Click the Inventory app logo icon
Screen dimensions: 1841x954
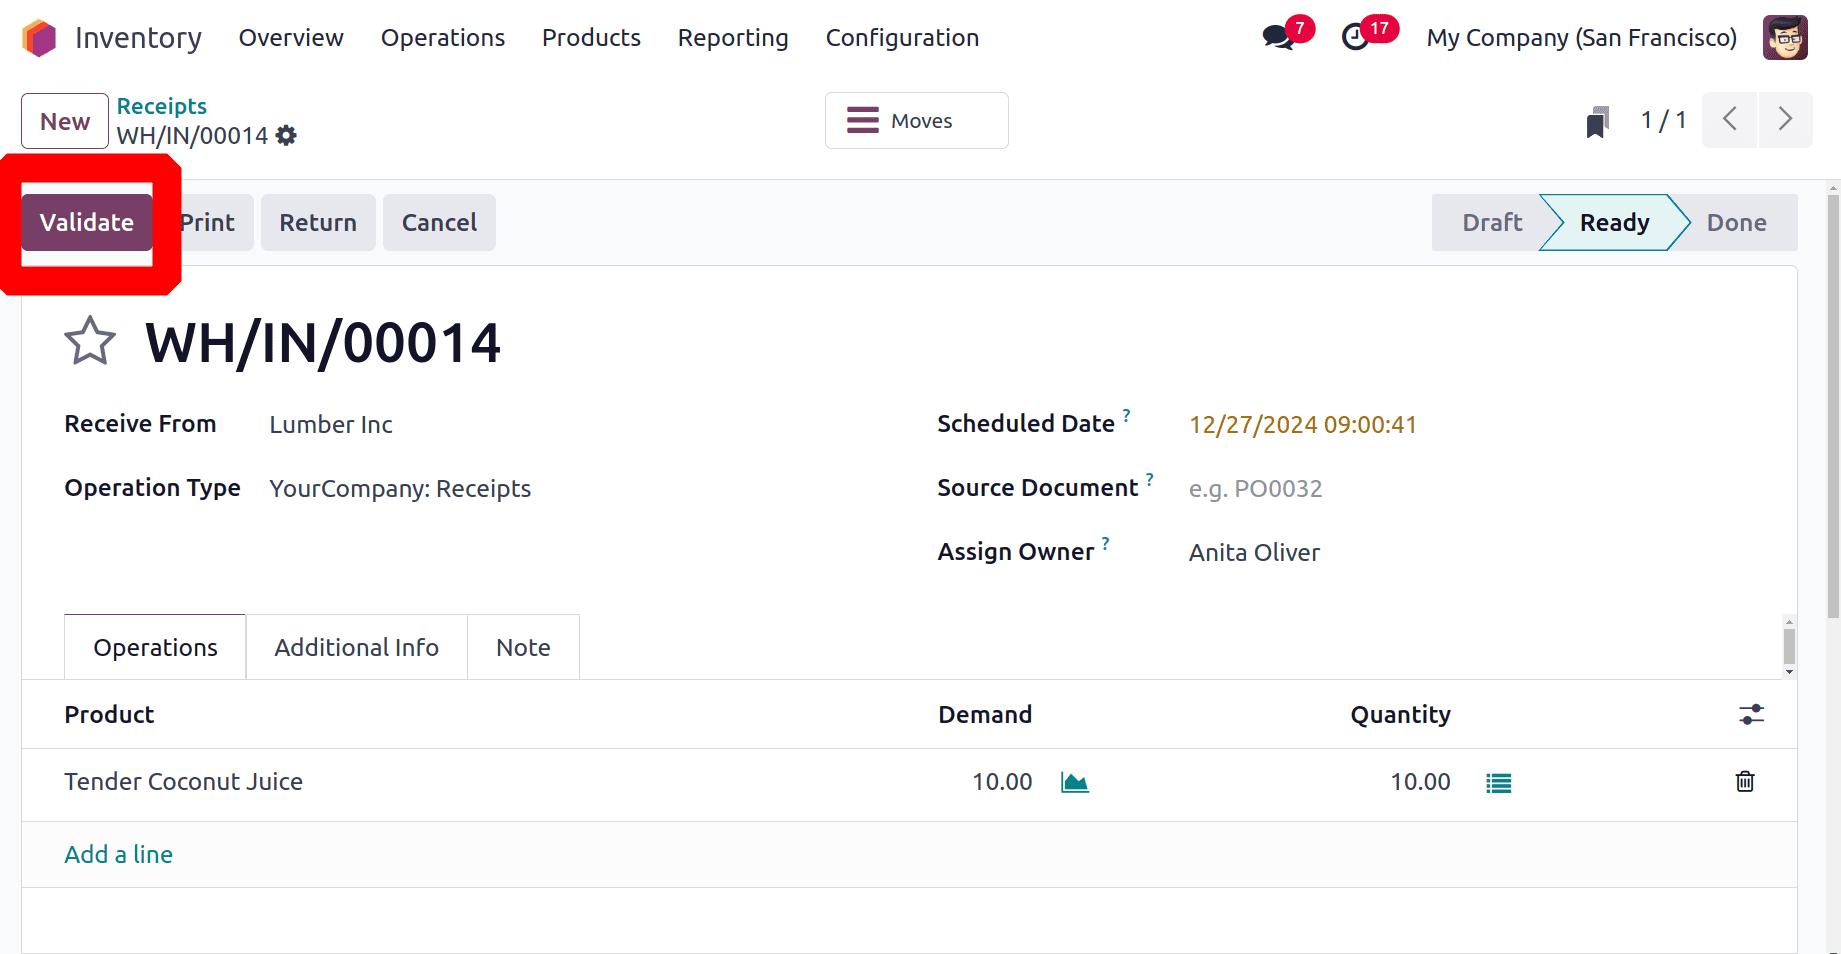pos(40,38)
